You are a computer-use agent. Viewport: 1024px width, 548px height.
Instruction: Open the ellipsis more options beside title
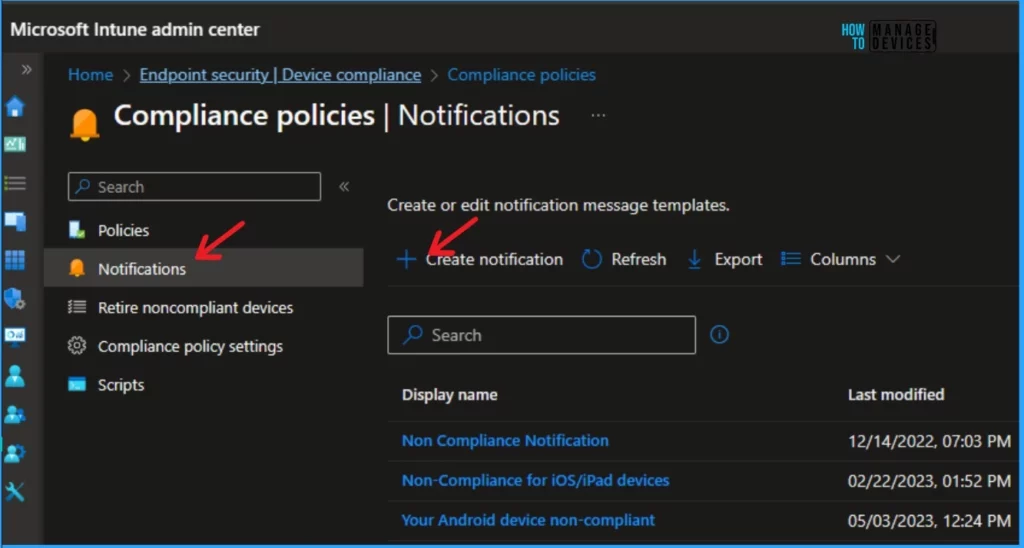(598, 116)
